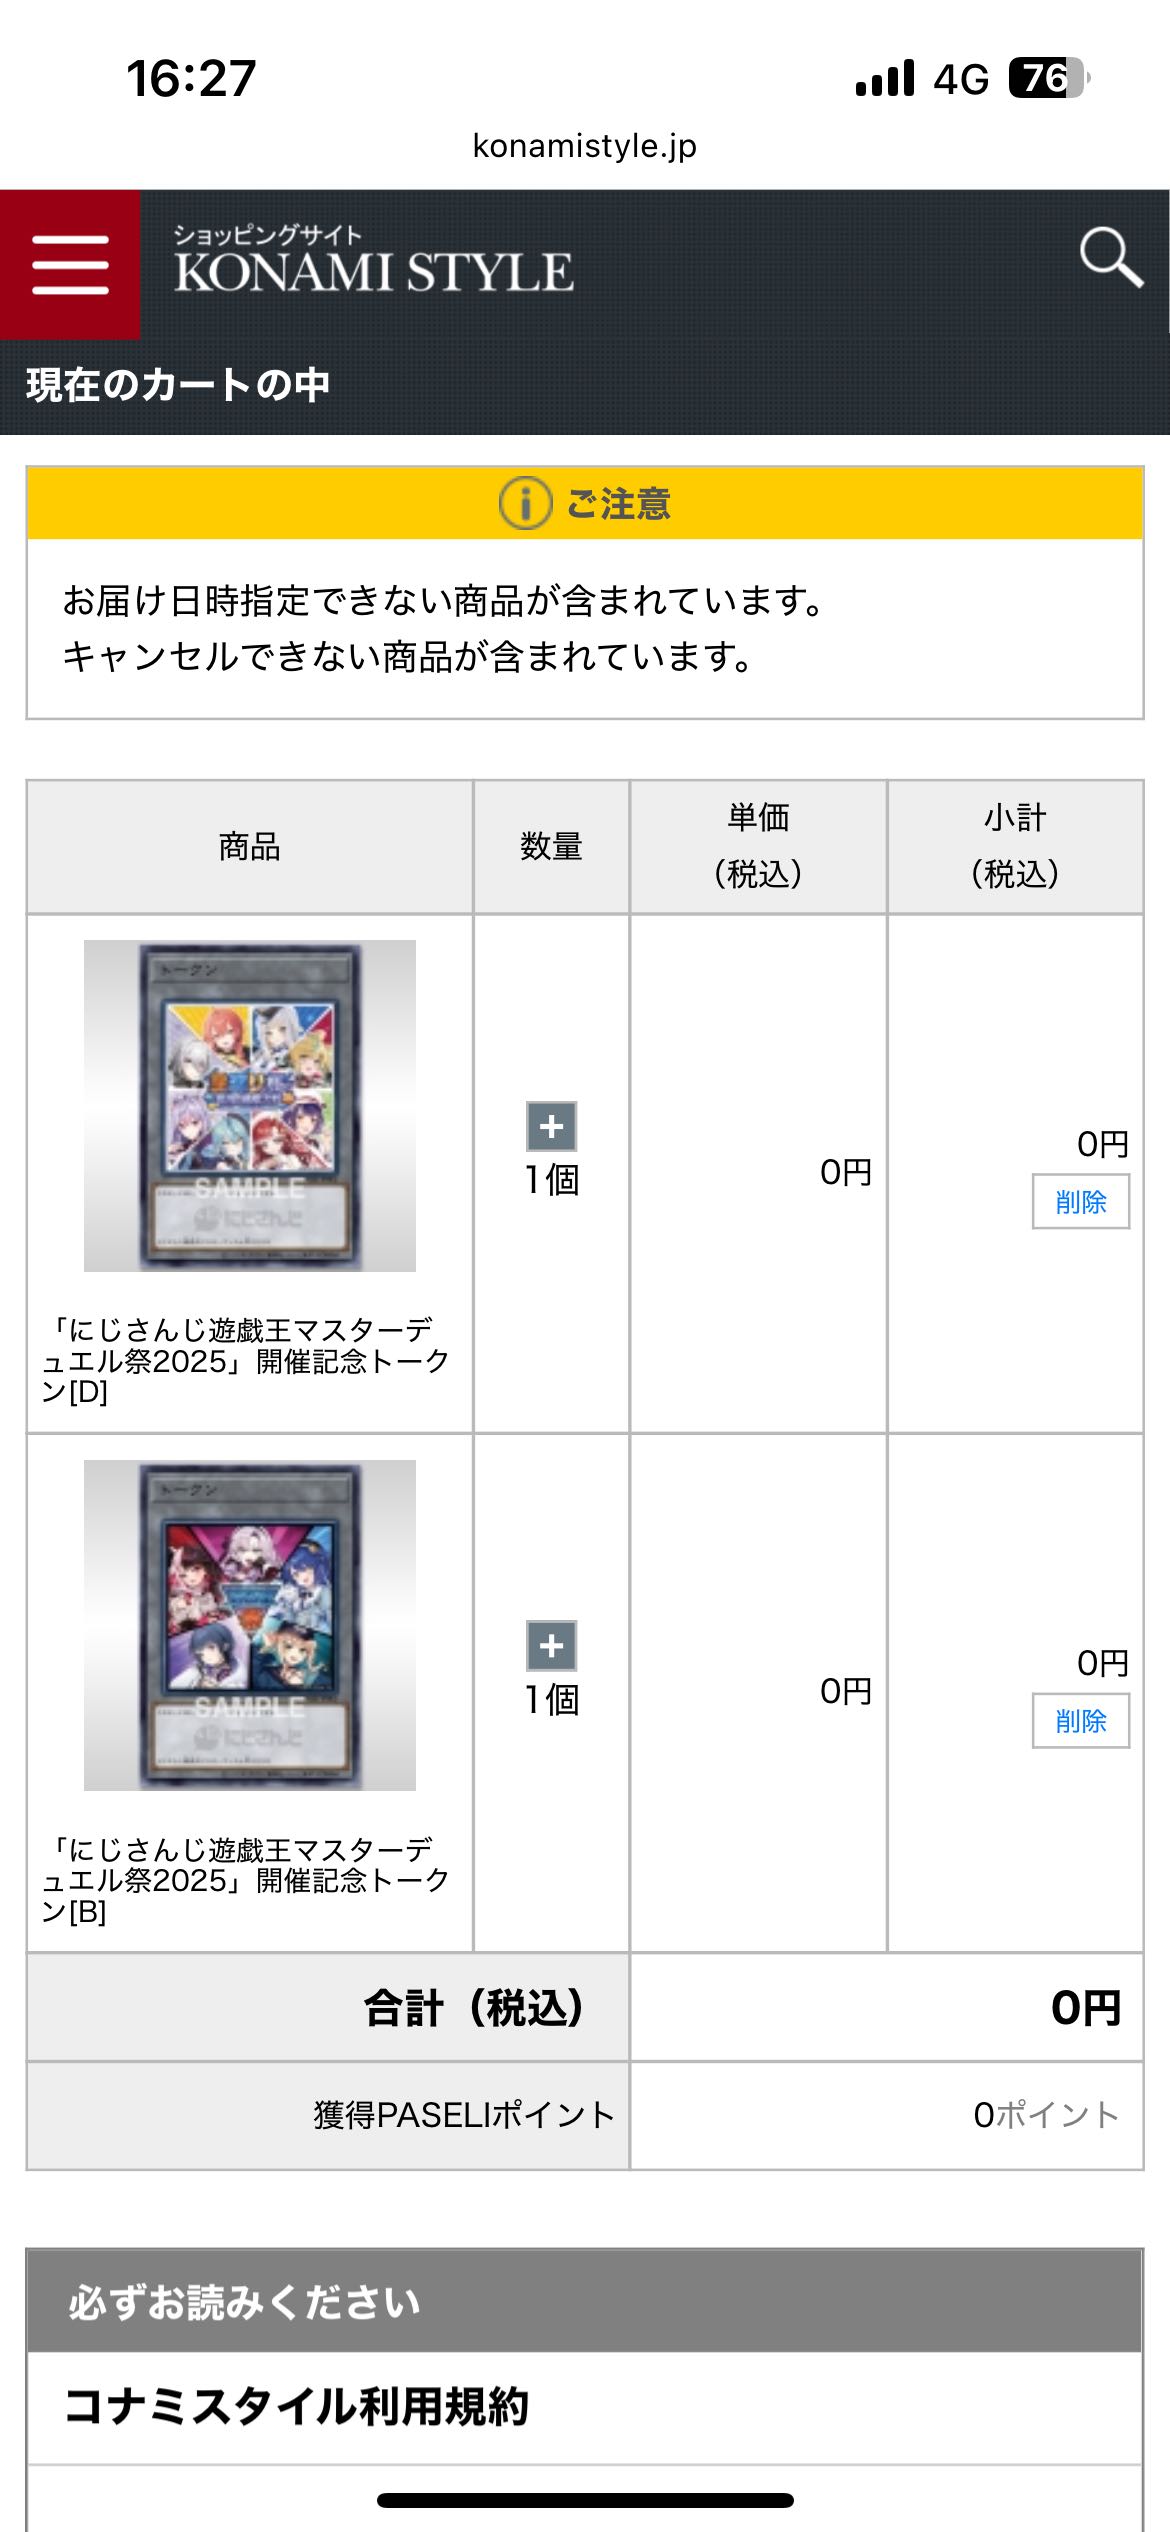Tap the KONAMI STYLE logo

coord(373,260)
